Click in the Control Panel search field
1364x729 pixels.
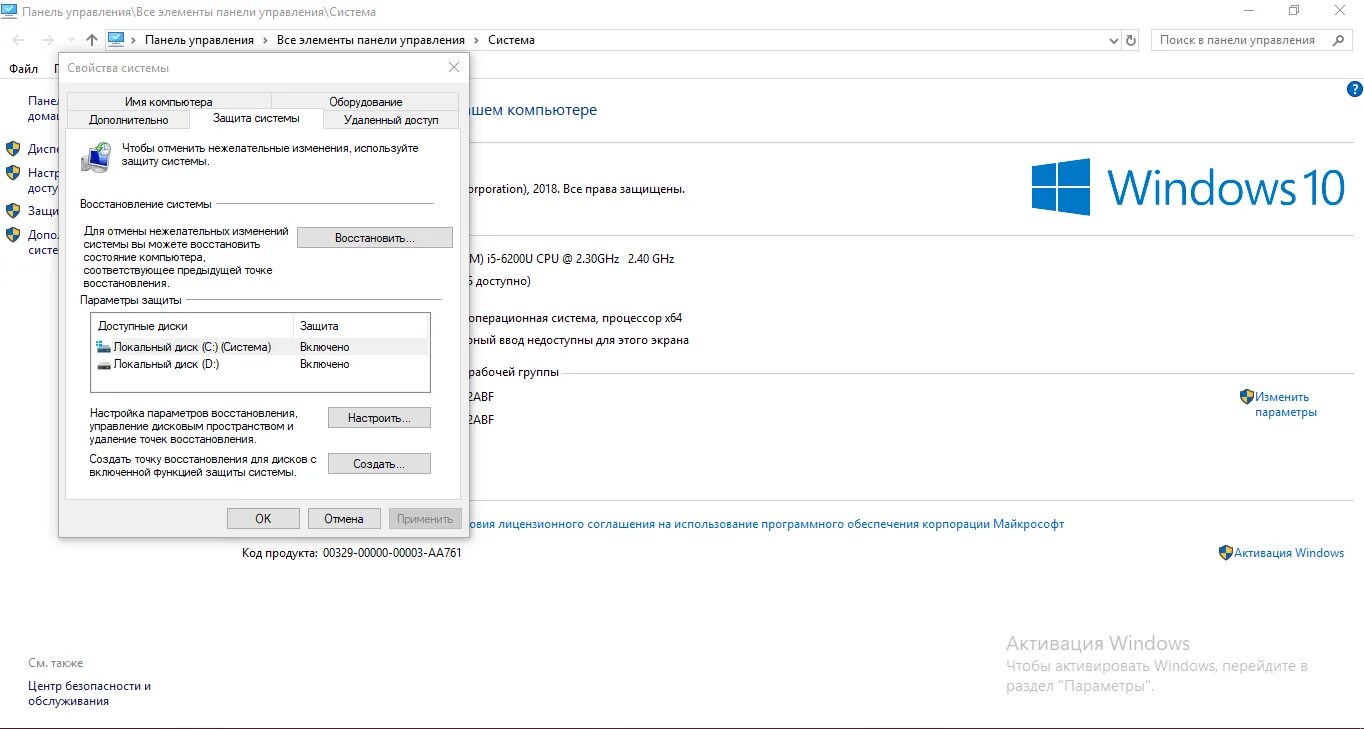click(1238, 40)
